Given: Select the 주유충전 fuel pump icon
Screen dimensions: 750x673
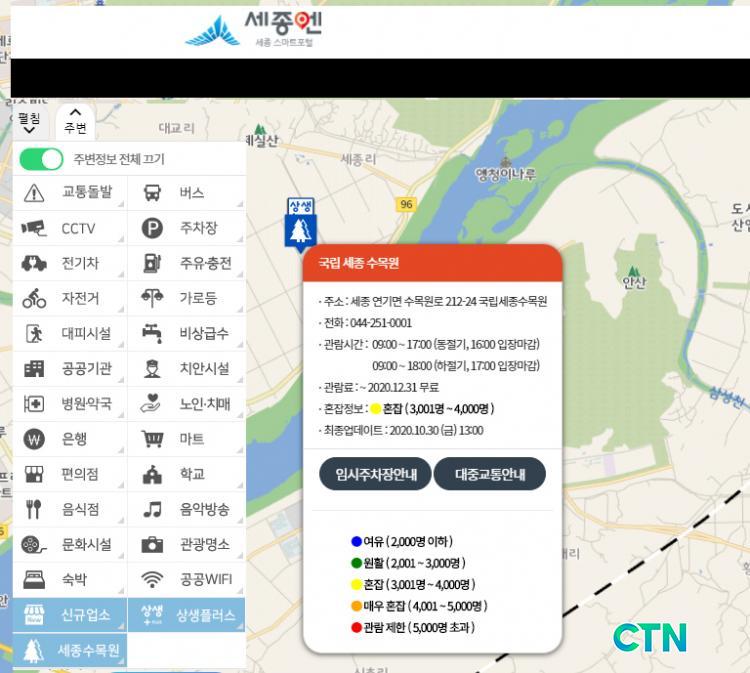Looking at the screenshot, I should [152, 263].
